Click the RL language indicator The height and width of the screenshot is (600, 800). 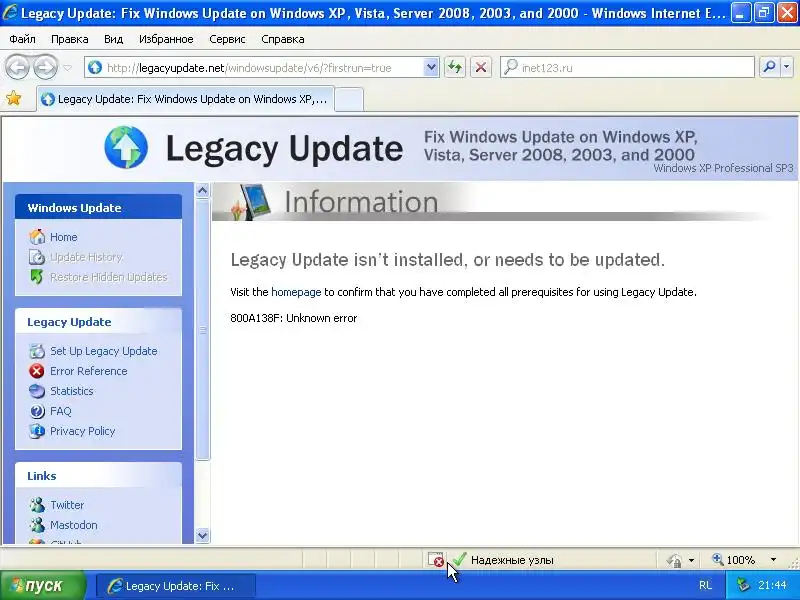click(x=706, y=585)
